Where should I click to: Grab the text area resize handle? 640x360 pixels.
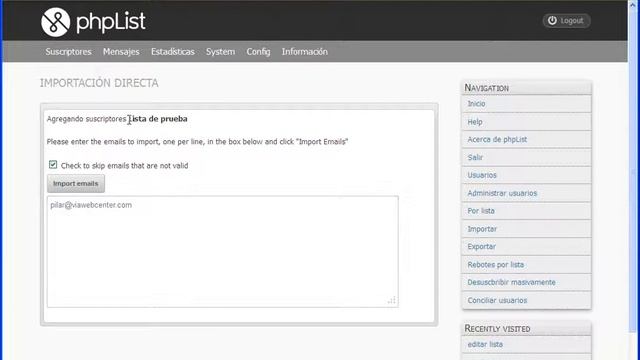392,300
